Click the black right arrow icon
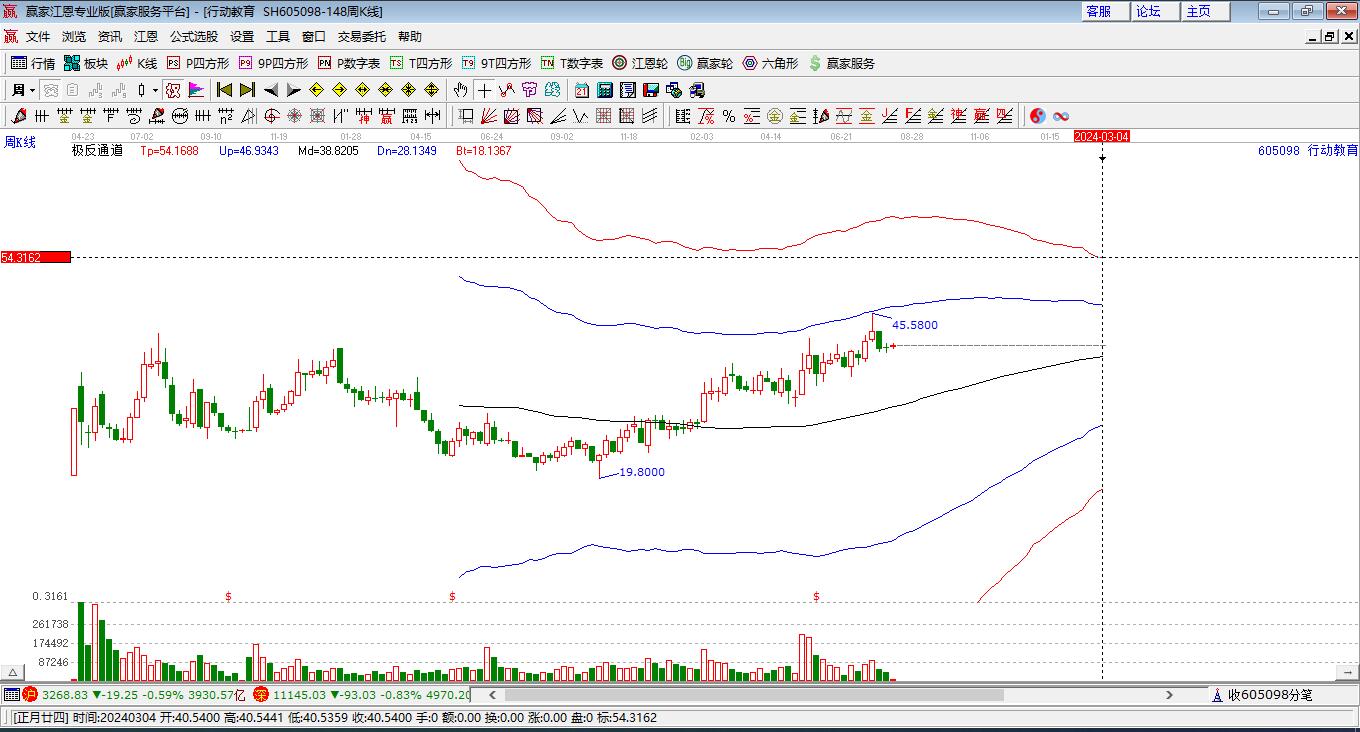 coord(293,90)
